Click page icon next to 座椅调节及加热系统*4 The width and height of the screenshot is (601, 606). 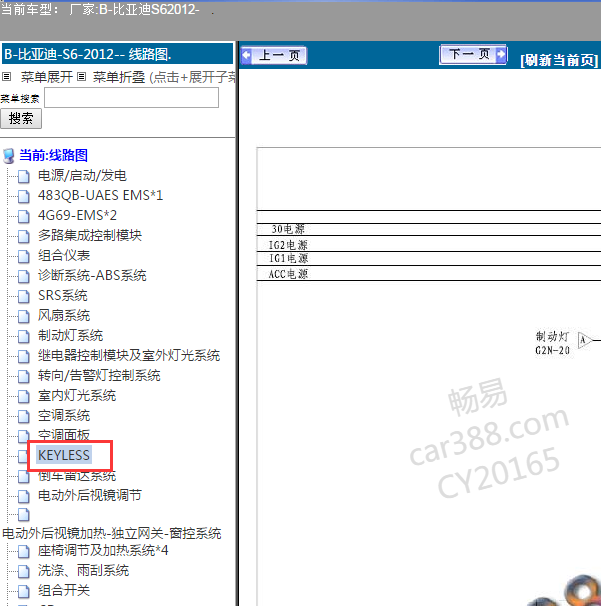pyautogui.click(x=24, y=552)
